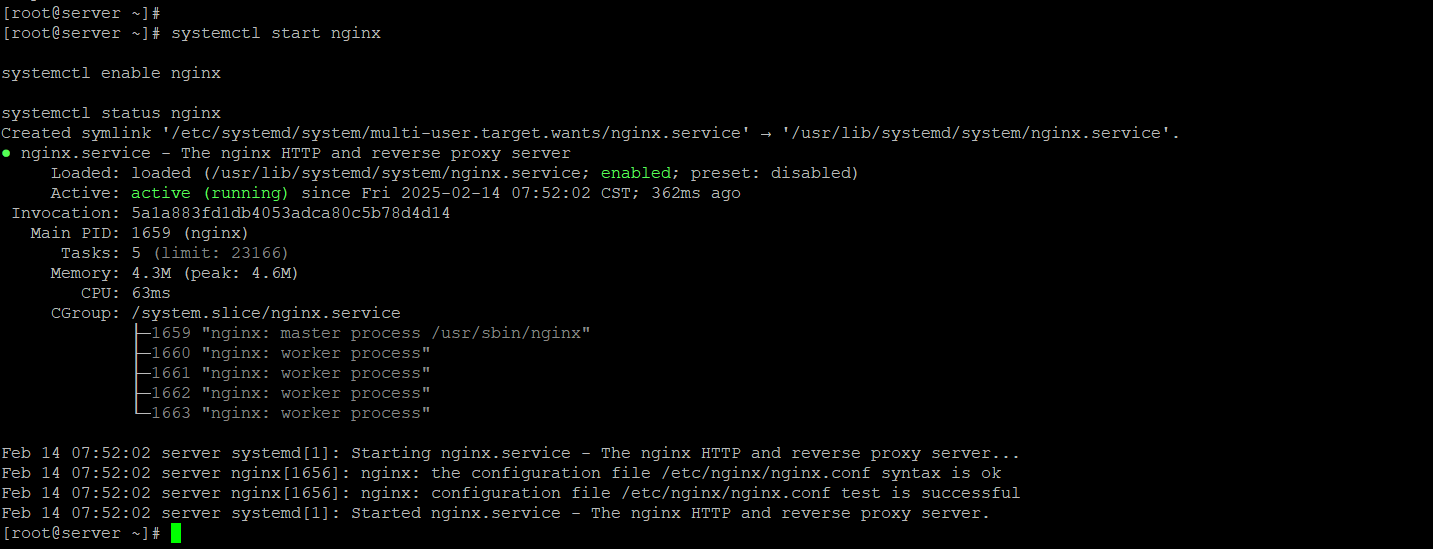The height and width of the screenshot is (549, 1433).
Task: Click the CGroup path /system.slice/nginx.service
Action: tap(266, 313)
